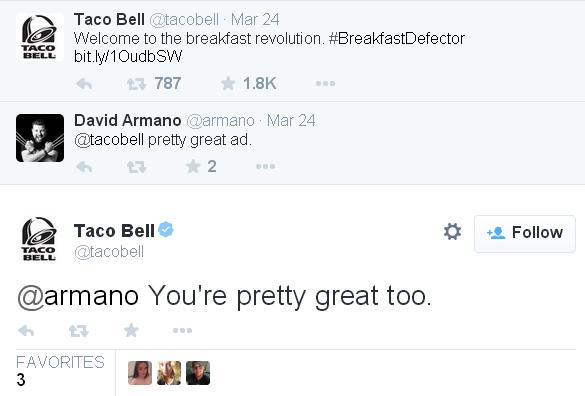Reply to the main @armano tweet
585x396 pixels.
click(x=26, y=331)
